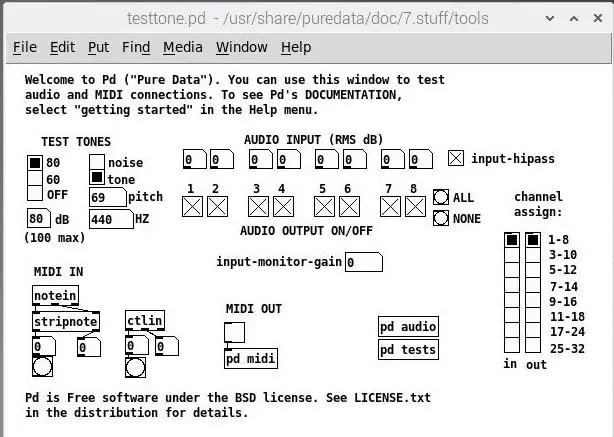Maximize window with the up chevron icon
This screenshot has width=614, height=437.
point(574,18)
